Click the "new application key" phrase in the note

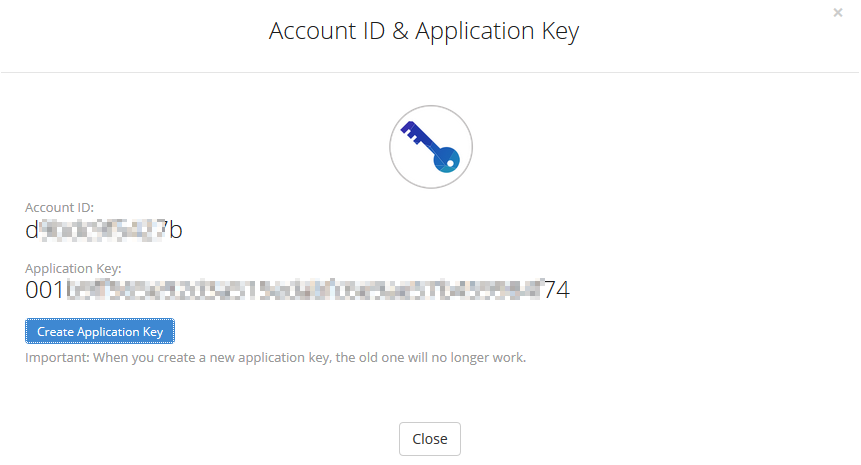(269, 358)
